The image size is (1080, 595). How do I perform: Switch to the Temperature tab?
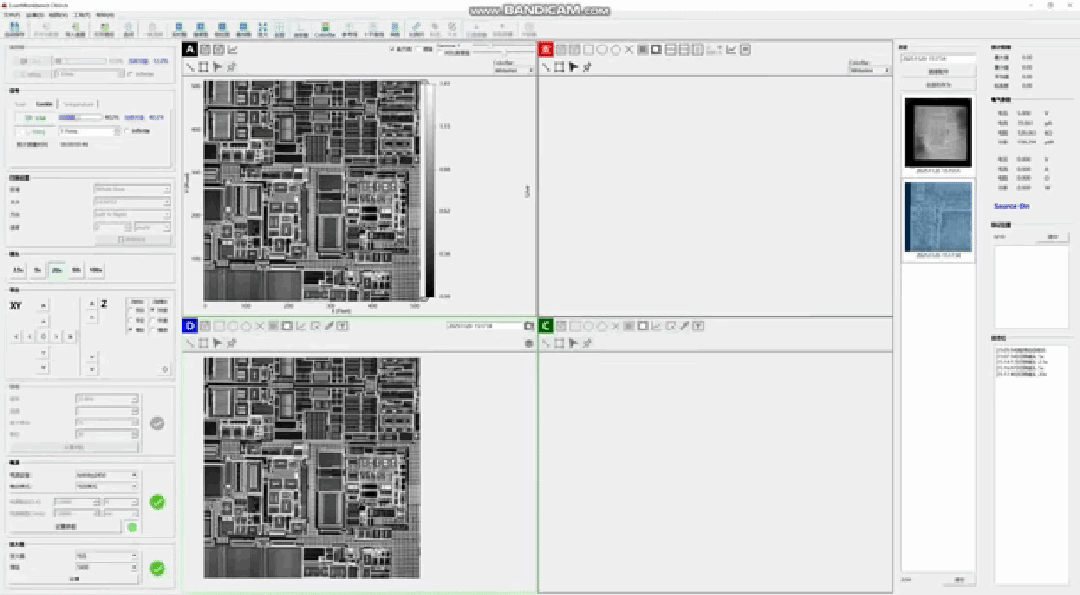[x=79, y=104]
